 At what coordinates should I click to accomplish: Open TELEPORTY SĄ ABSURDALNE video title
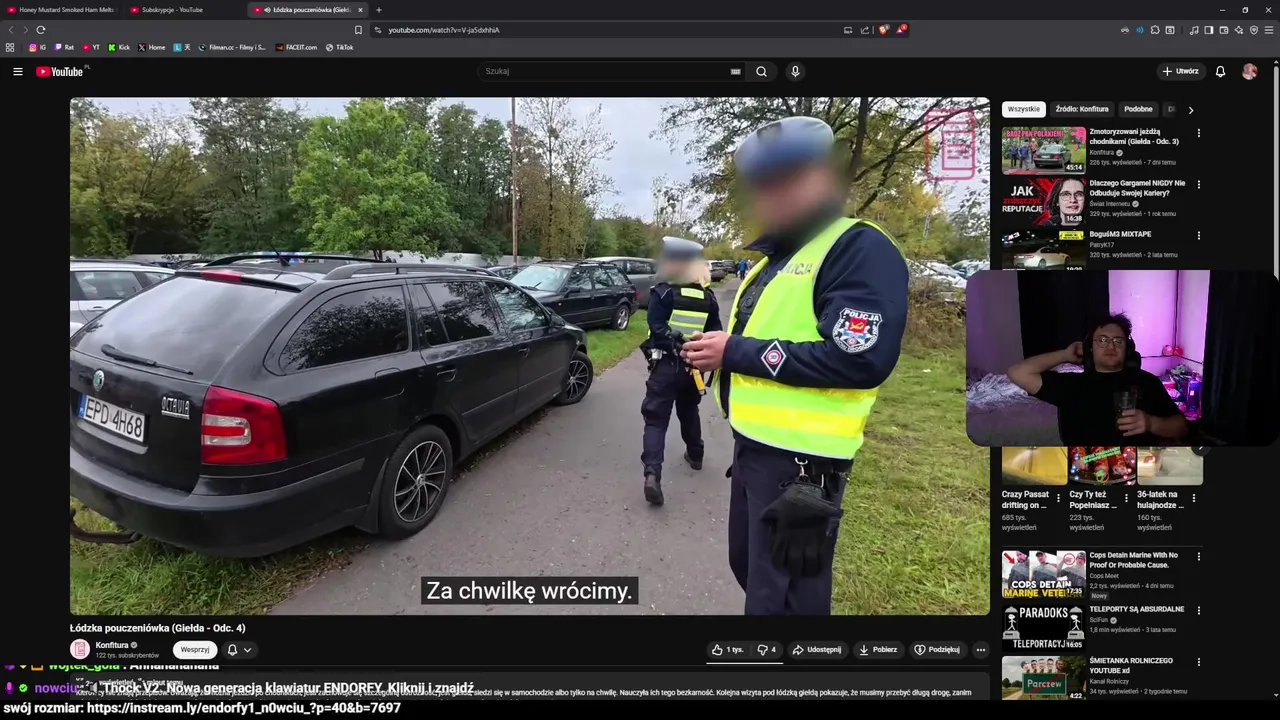(x=1137, y=609)
